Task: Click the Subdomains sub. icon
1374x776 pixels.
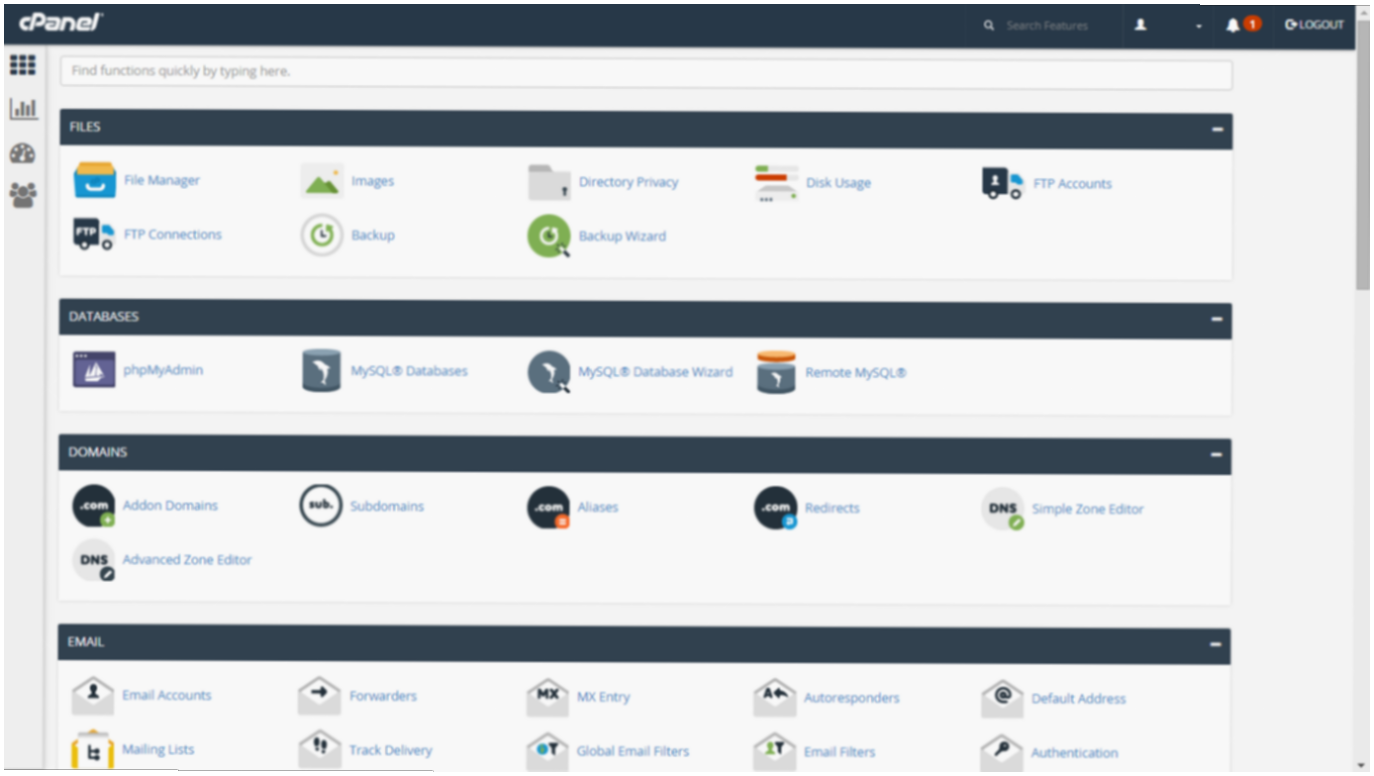Action: (x=321, y=506)
